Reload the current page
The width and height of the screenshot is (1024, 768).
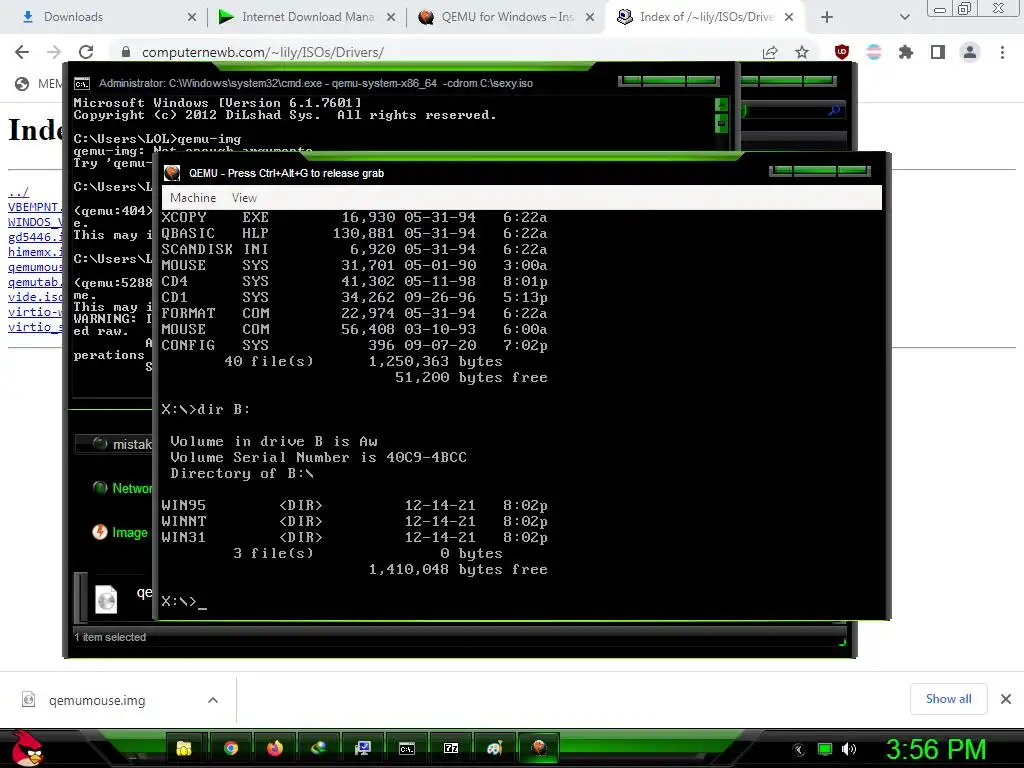pos(86,52)
